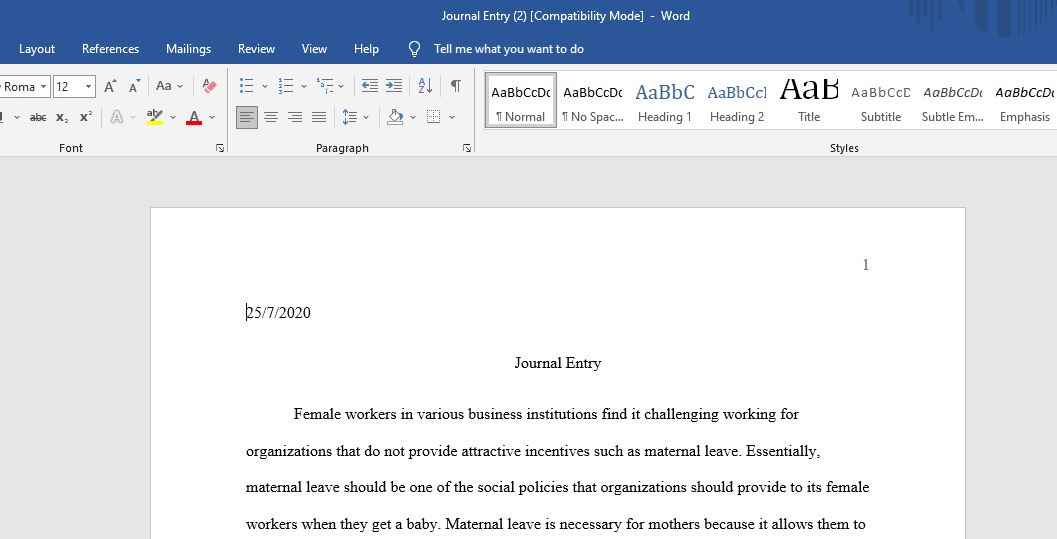This screenshot has height=539, width=1057.
Task: Toggle strikethrough formatting
Action: 38,117
